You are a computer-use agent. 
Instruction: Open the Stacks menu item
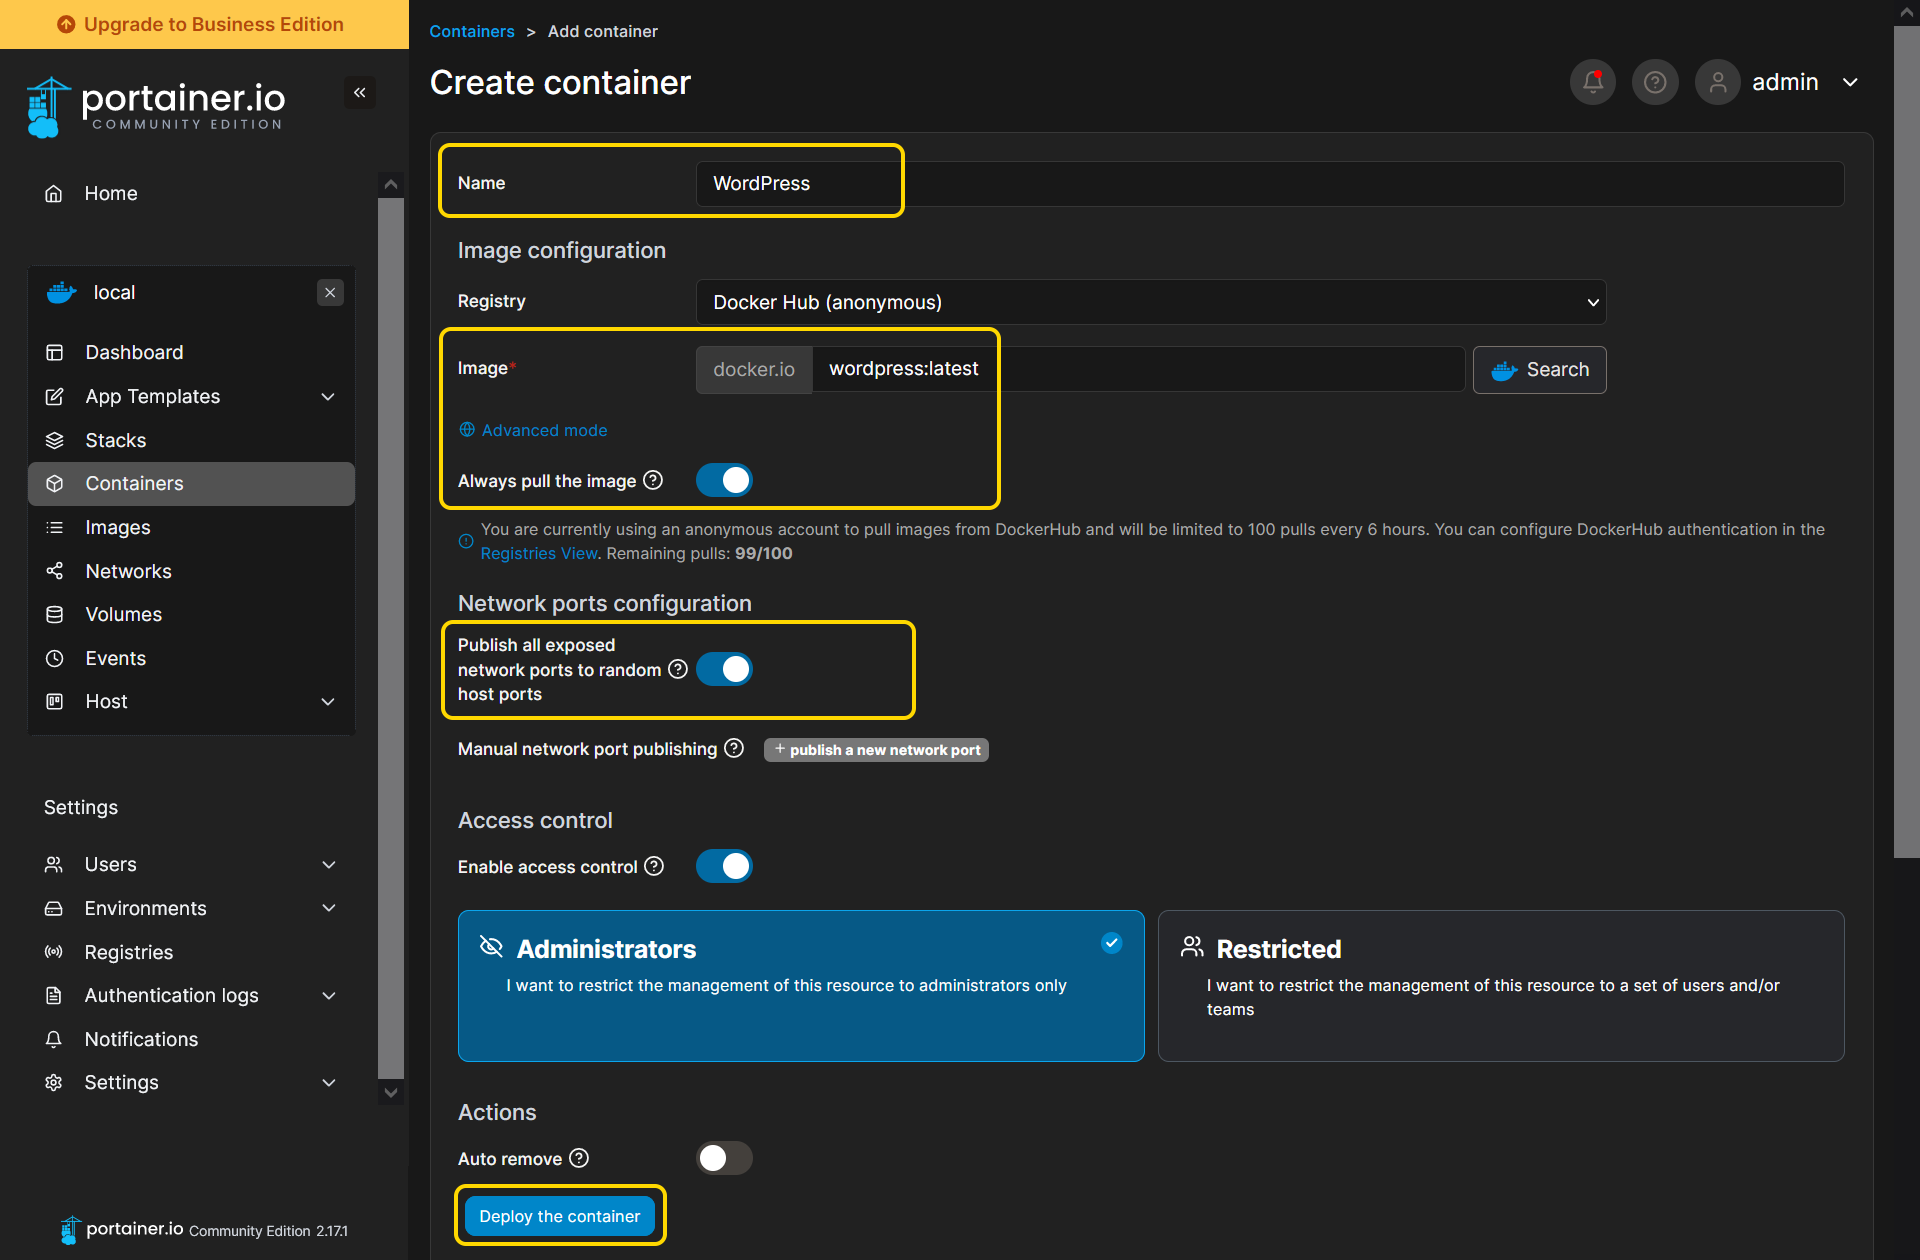click(192, 441)
